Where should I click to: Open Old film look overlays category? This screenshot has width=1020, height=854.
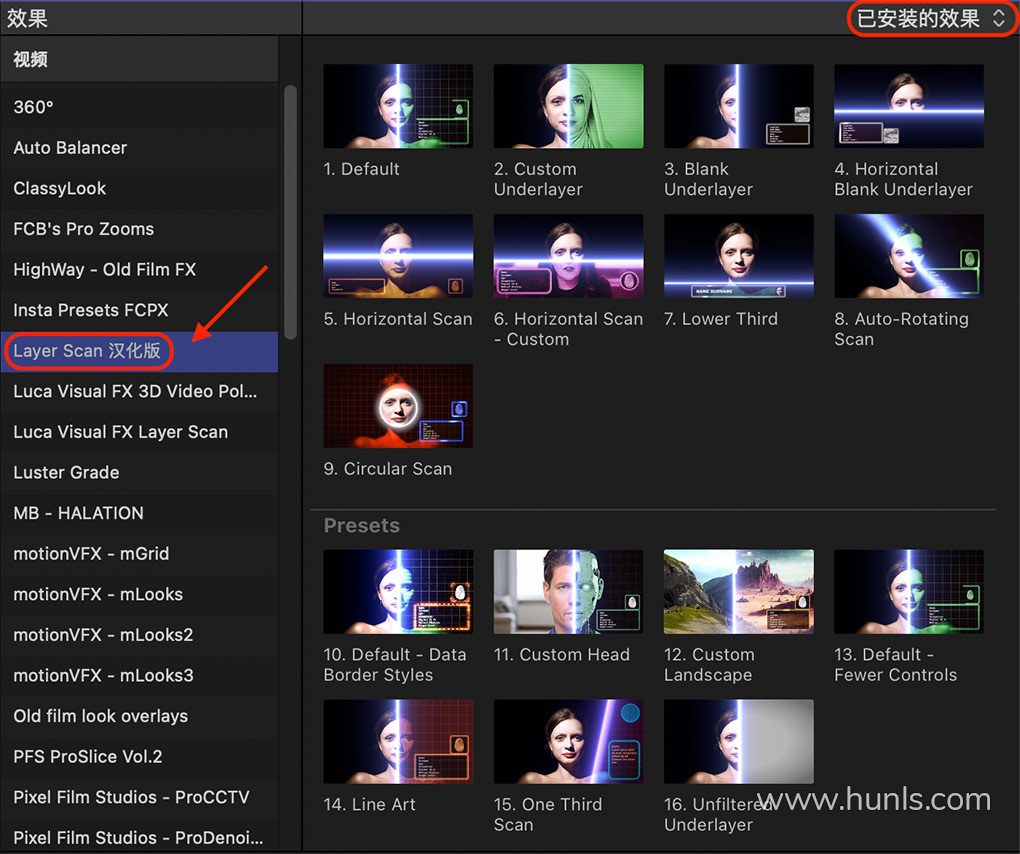click(100, 716)
